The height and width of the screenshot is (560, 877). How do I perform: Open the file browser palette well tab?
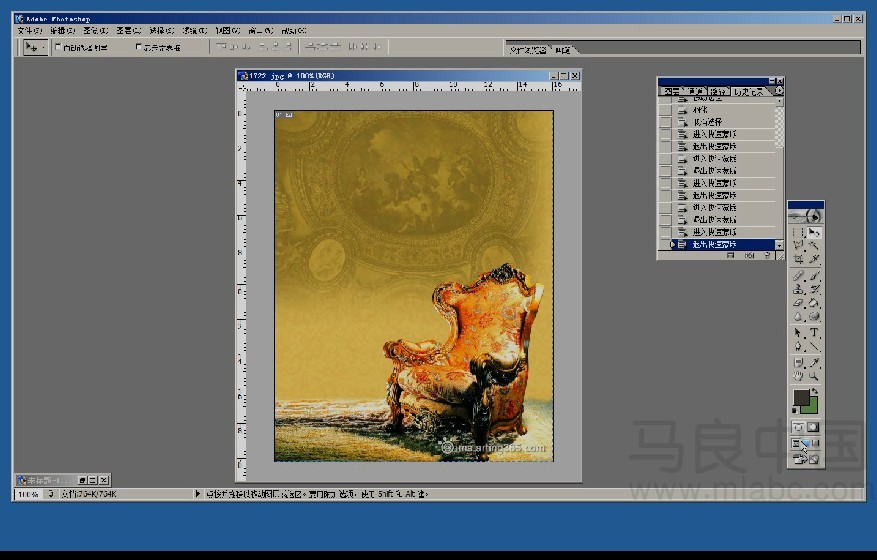528,50
